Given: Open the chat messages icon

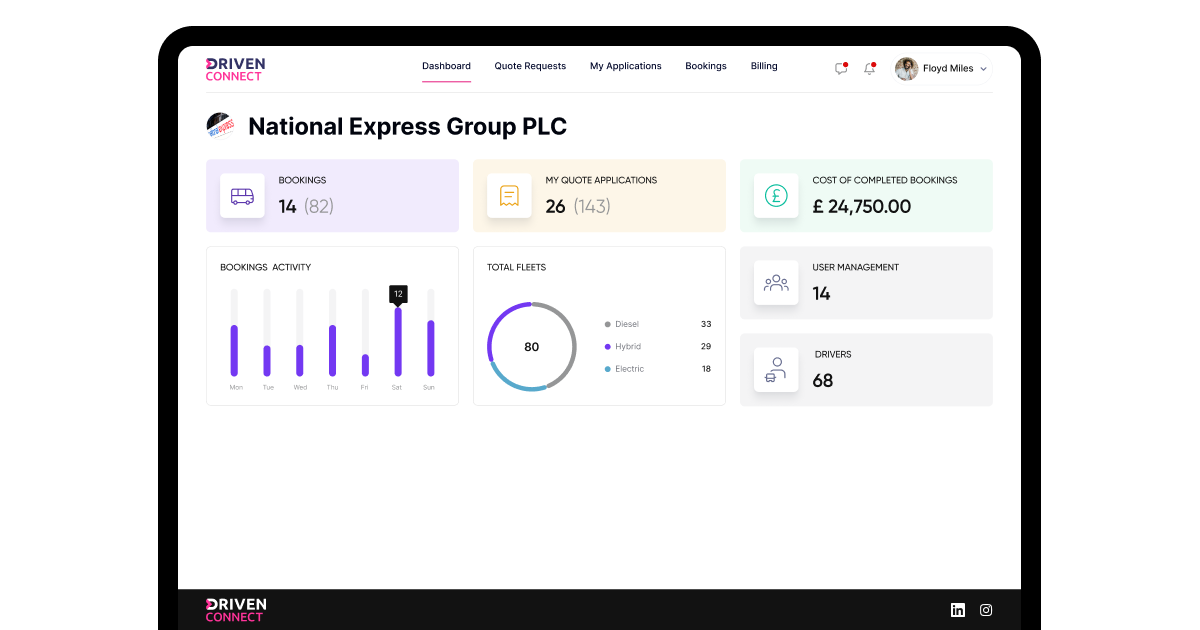Looking at the screenshot, I should (x=841, y=69).
